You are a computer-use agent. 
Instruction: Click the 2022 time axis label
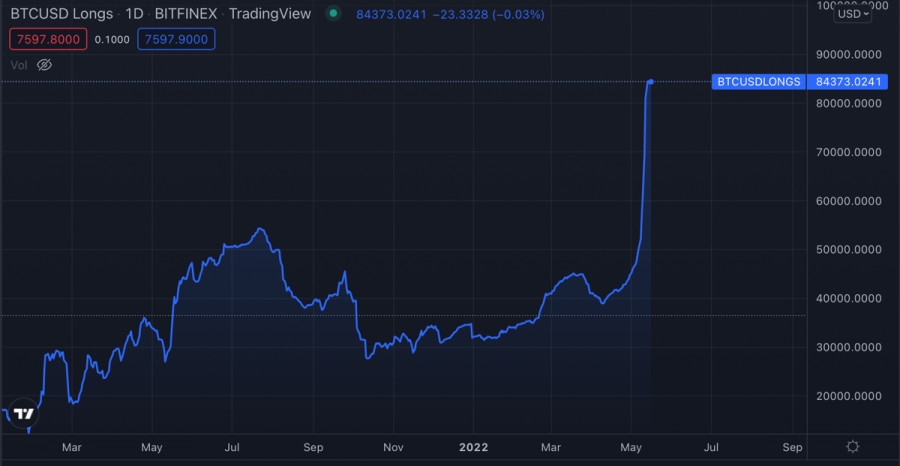tap(474, 447)
